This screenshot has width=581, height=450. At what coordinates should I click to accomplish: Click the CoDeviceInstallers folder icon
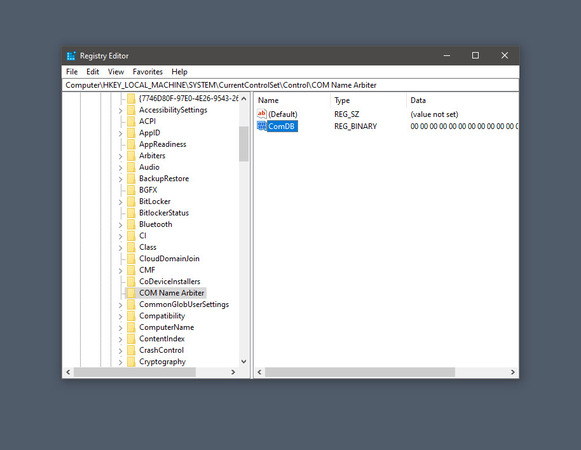pos(131,281)
